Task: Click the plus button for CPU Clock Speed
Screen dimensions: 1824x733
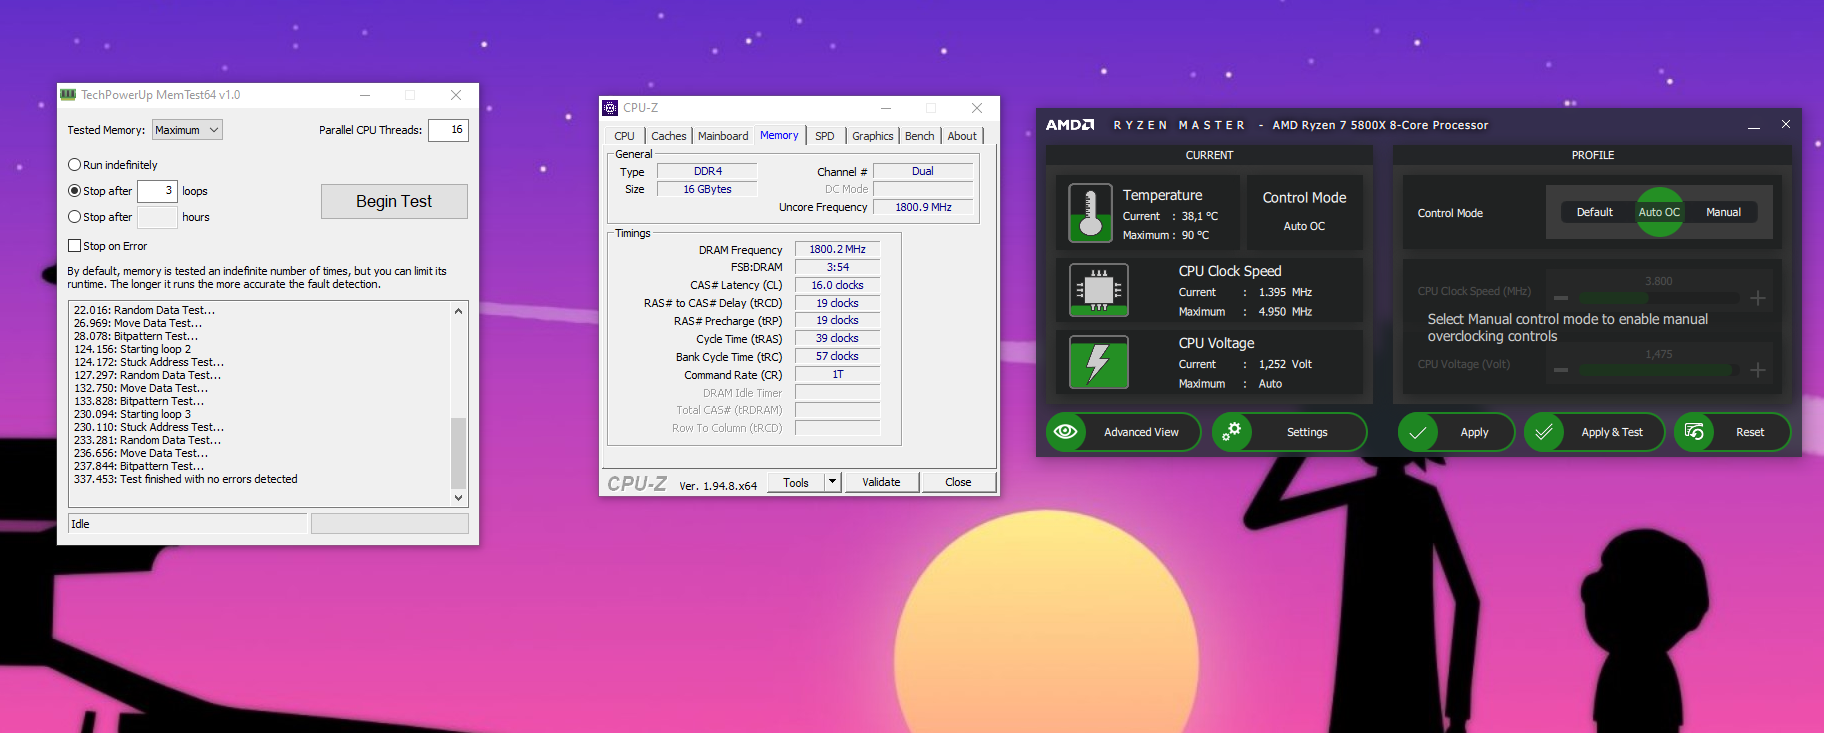Action: (x=1758, y=298)
